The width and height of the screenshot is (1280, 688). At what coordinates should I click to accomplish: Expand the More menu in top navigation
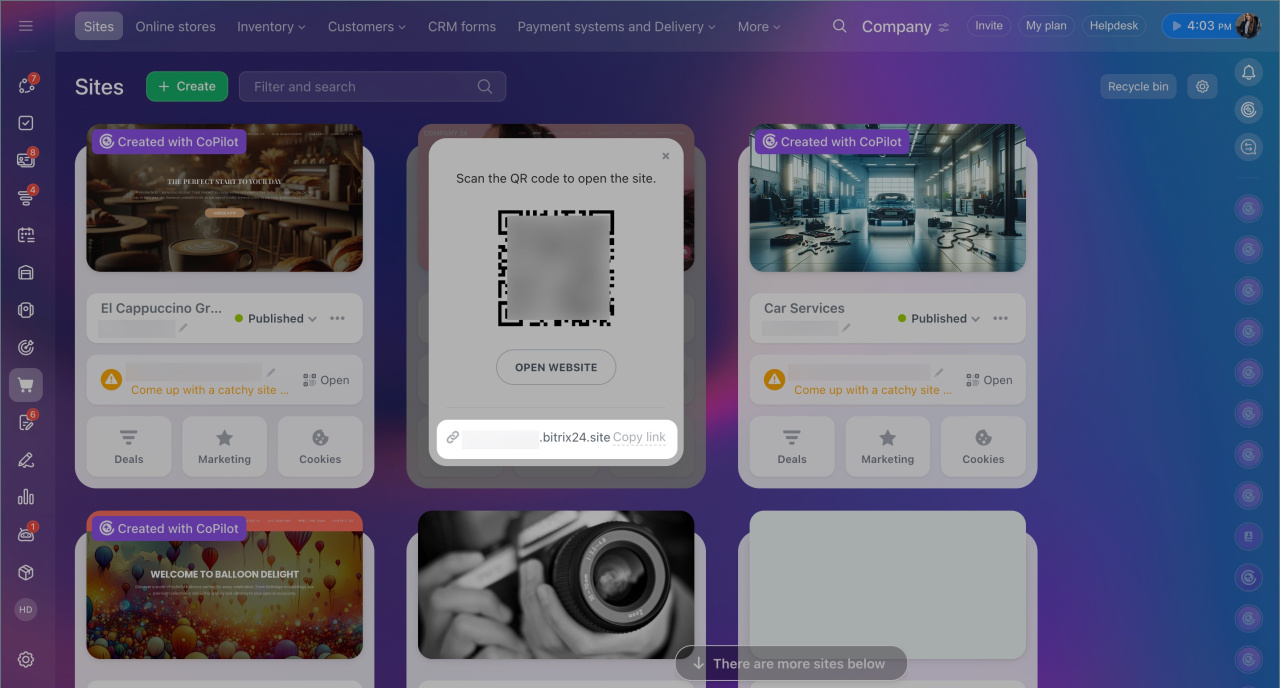(x=759, y=27)
